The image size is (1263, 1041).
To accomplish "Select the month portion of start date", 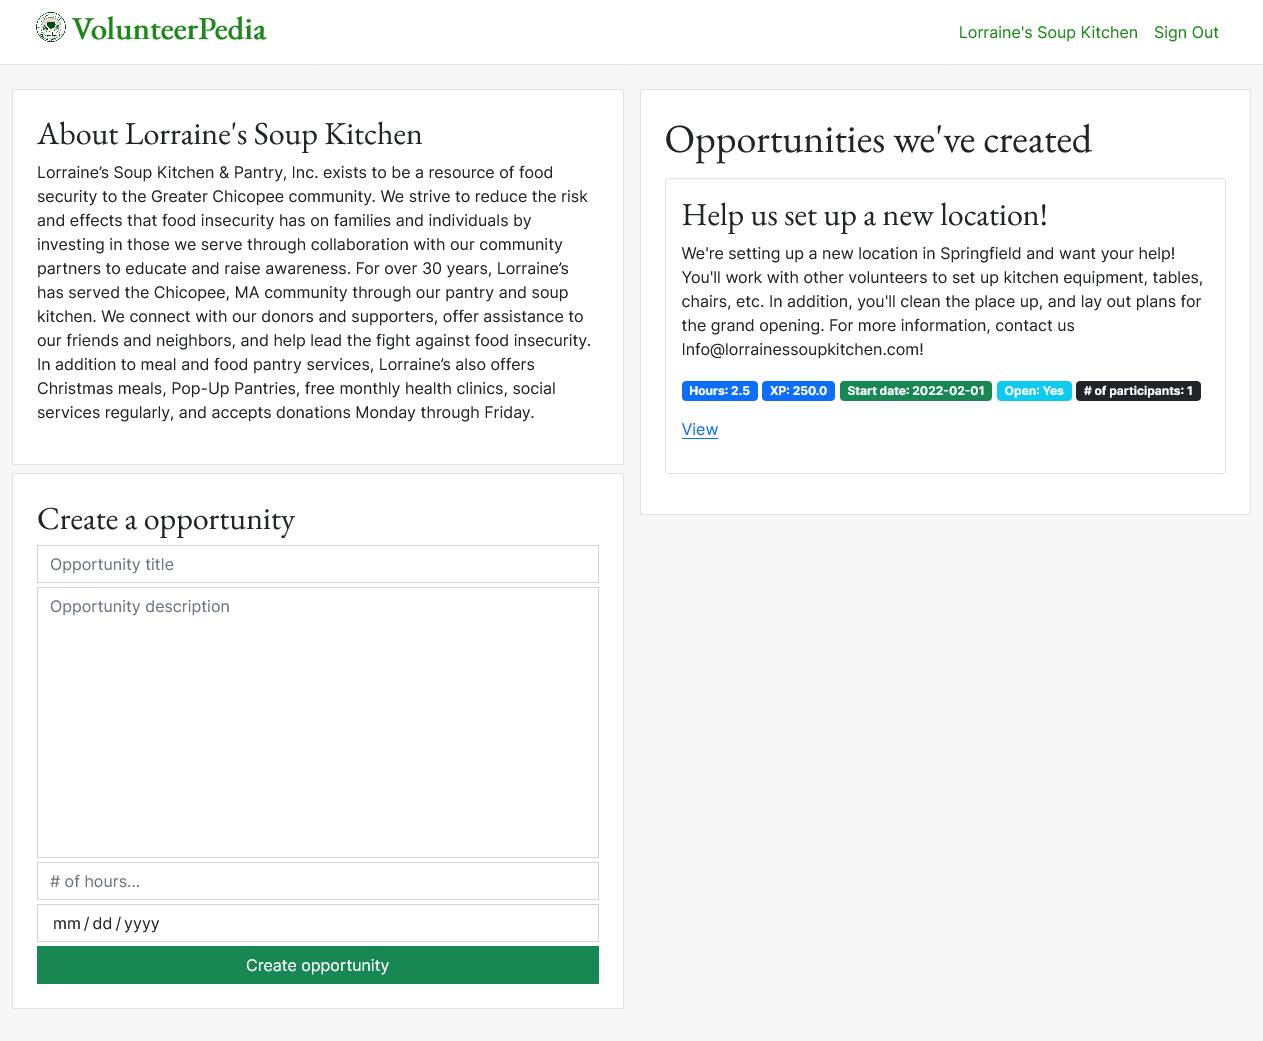I will (67, 923).
